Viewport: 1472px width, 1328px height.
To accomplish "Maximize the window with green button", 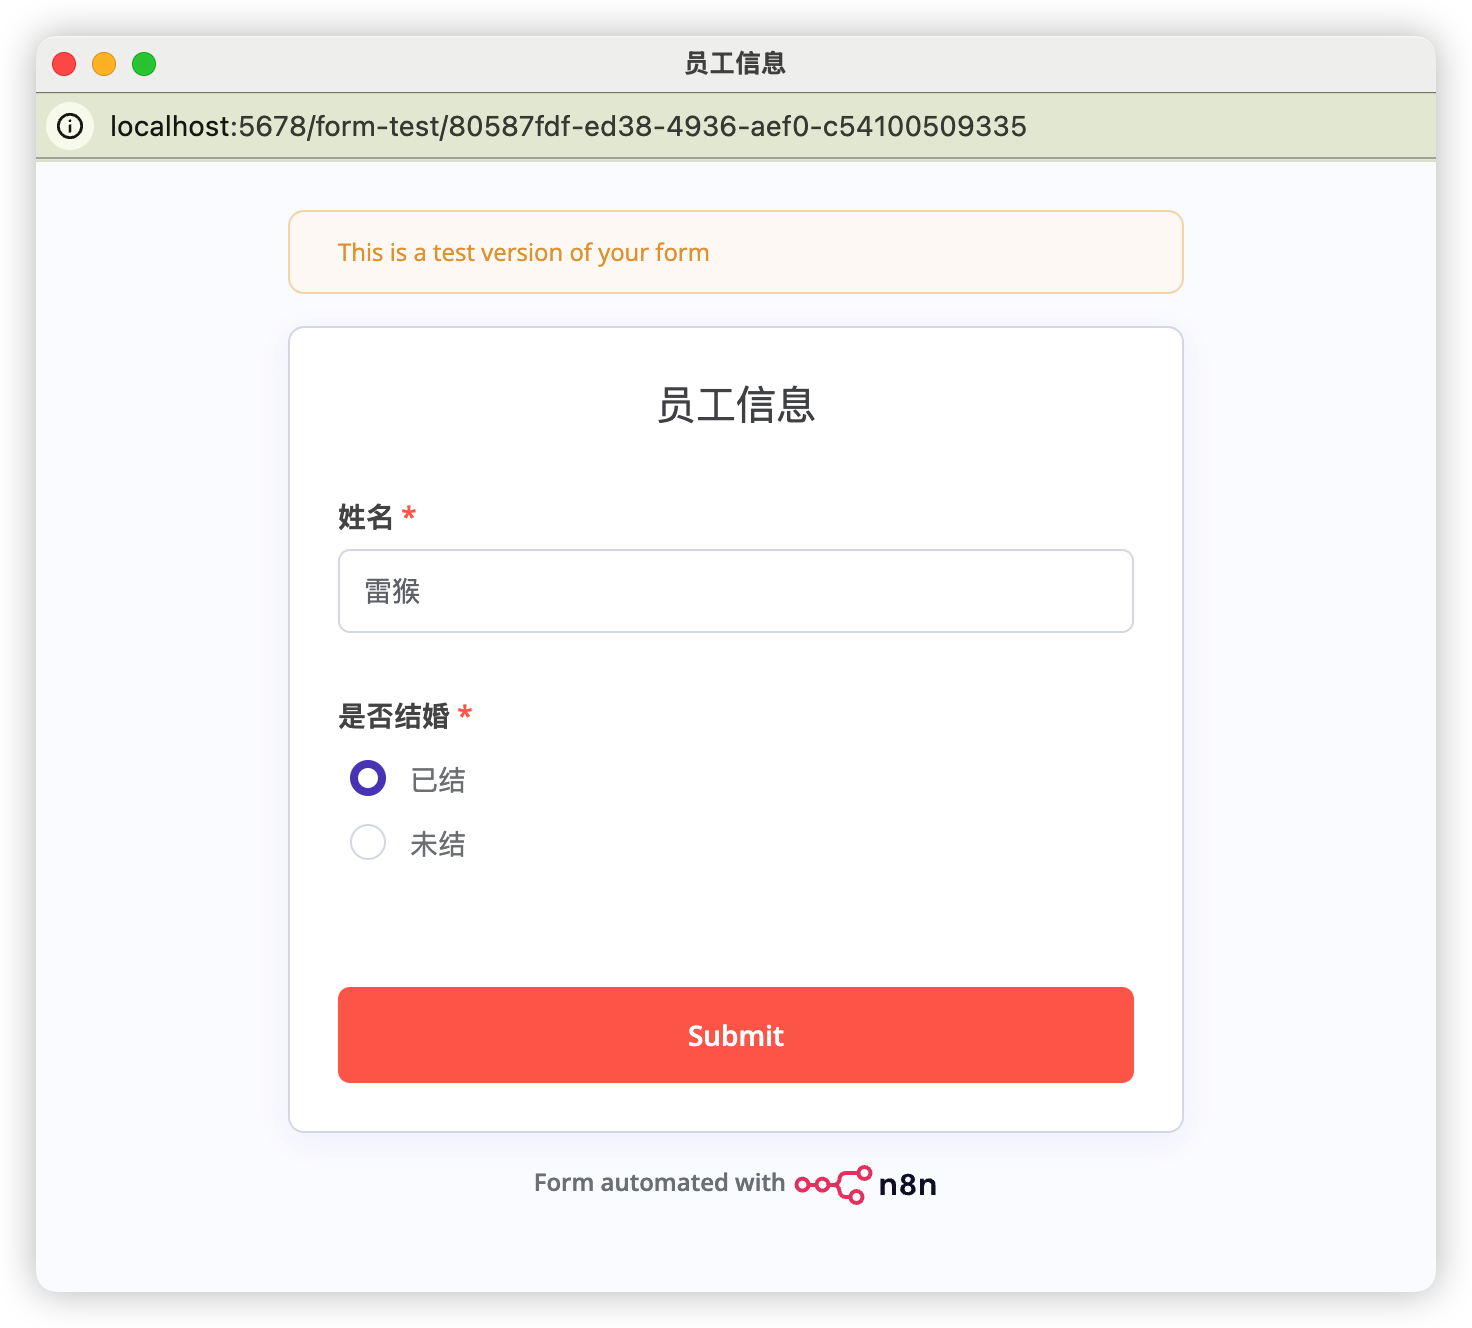I will click(x=144, y=64).
